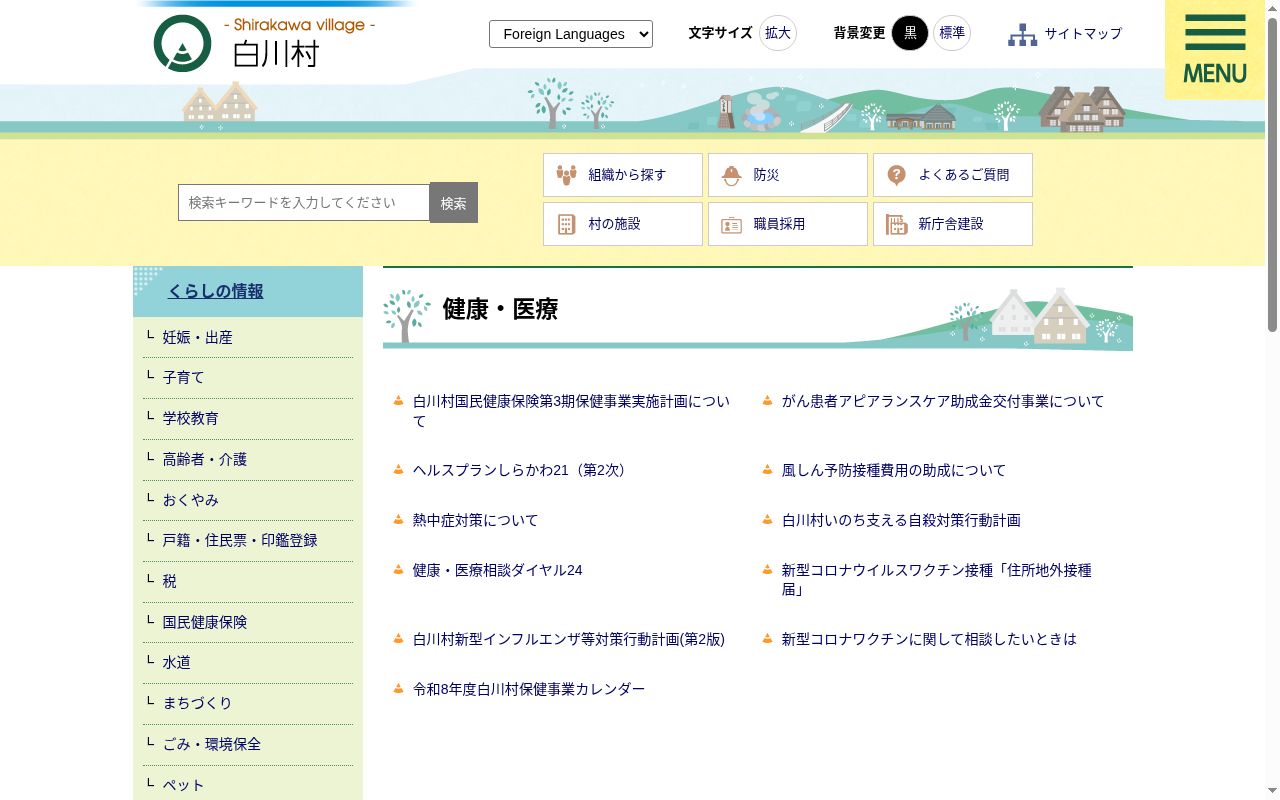Open the 組織から探す button
This screenshot has height=800, width=1280.
[623, 175]
